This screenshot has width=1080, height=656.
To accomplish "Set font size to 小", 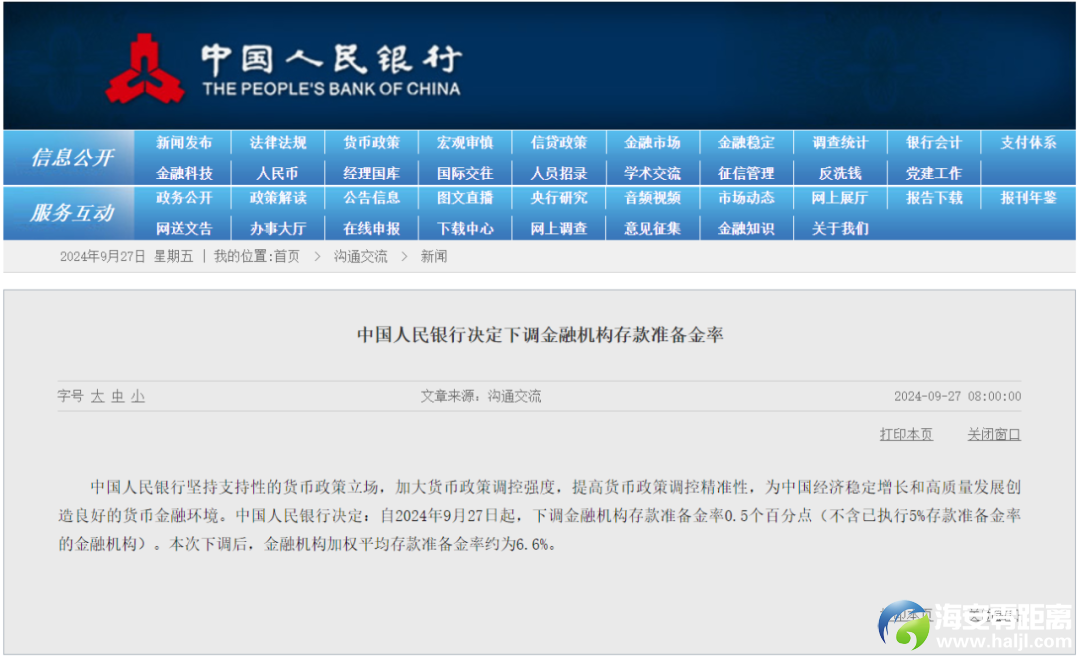I will [138, 396].
